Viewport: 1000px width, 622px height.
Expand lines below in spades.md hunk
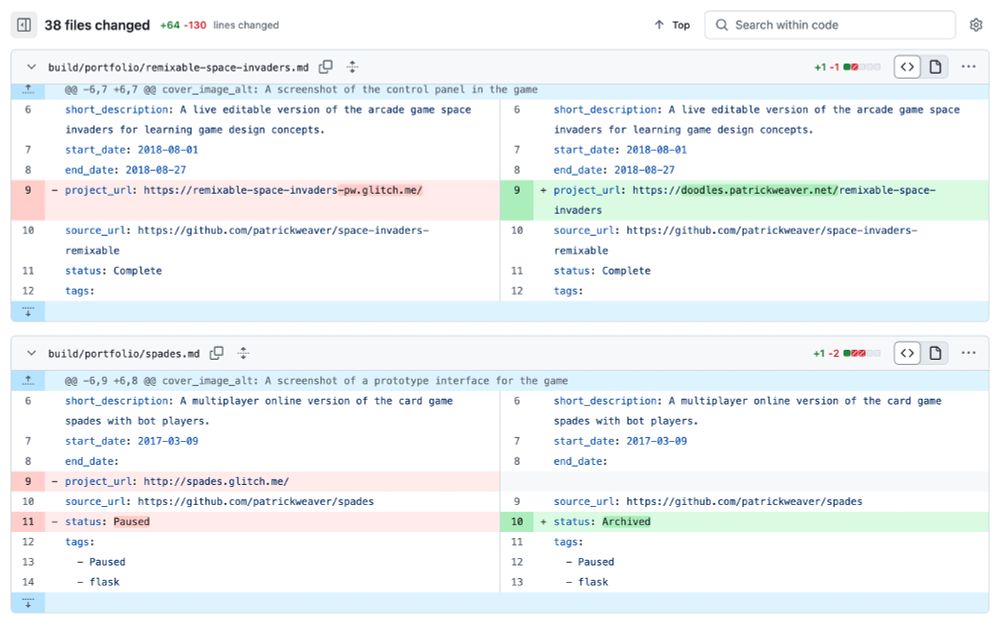point(28,602)
